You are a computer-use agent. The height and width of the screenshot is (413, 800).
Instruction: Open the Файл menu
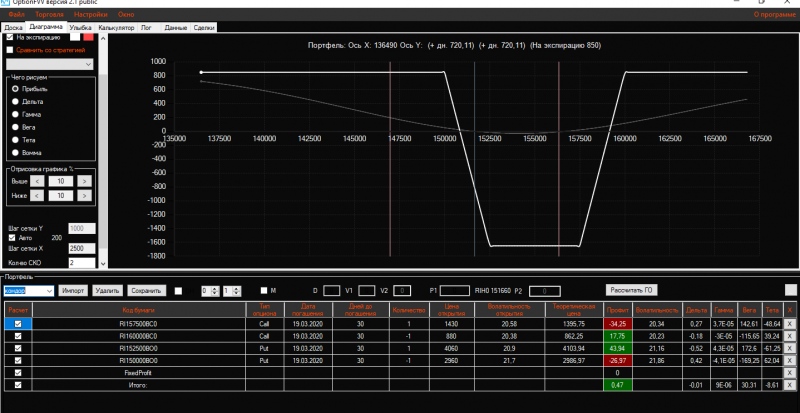pos(16,15)
